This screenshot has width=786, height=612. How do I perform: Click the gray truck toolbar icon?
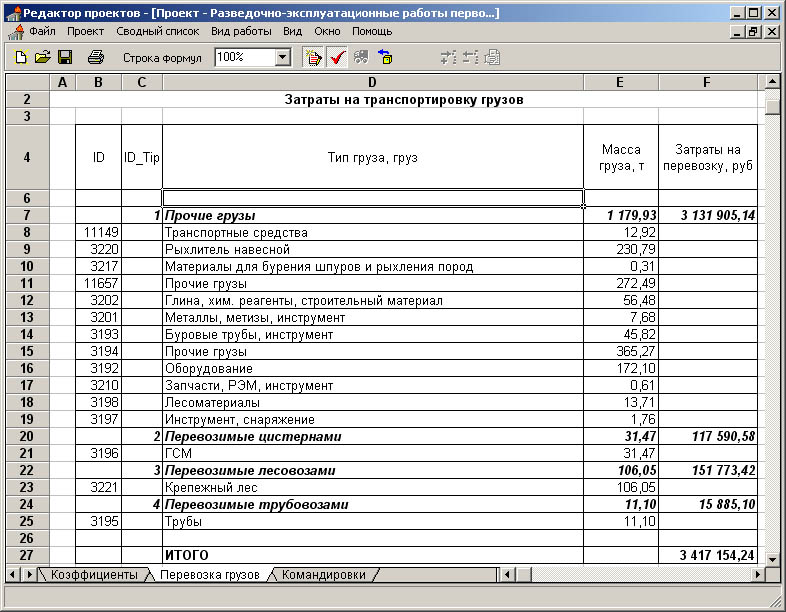pos(361,57)
